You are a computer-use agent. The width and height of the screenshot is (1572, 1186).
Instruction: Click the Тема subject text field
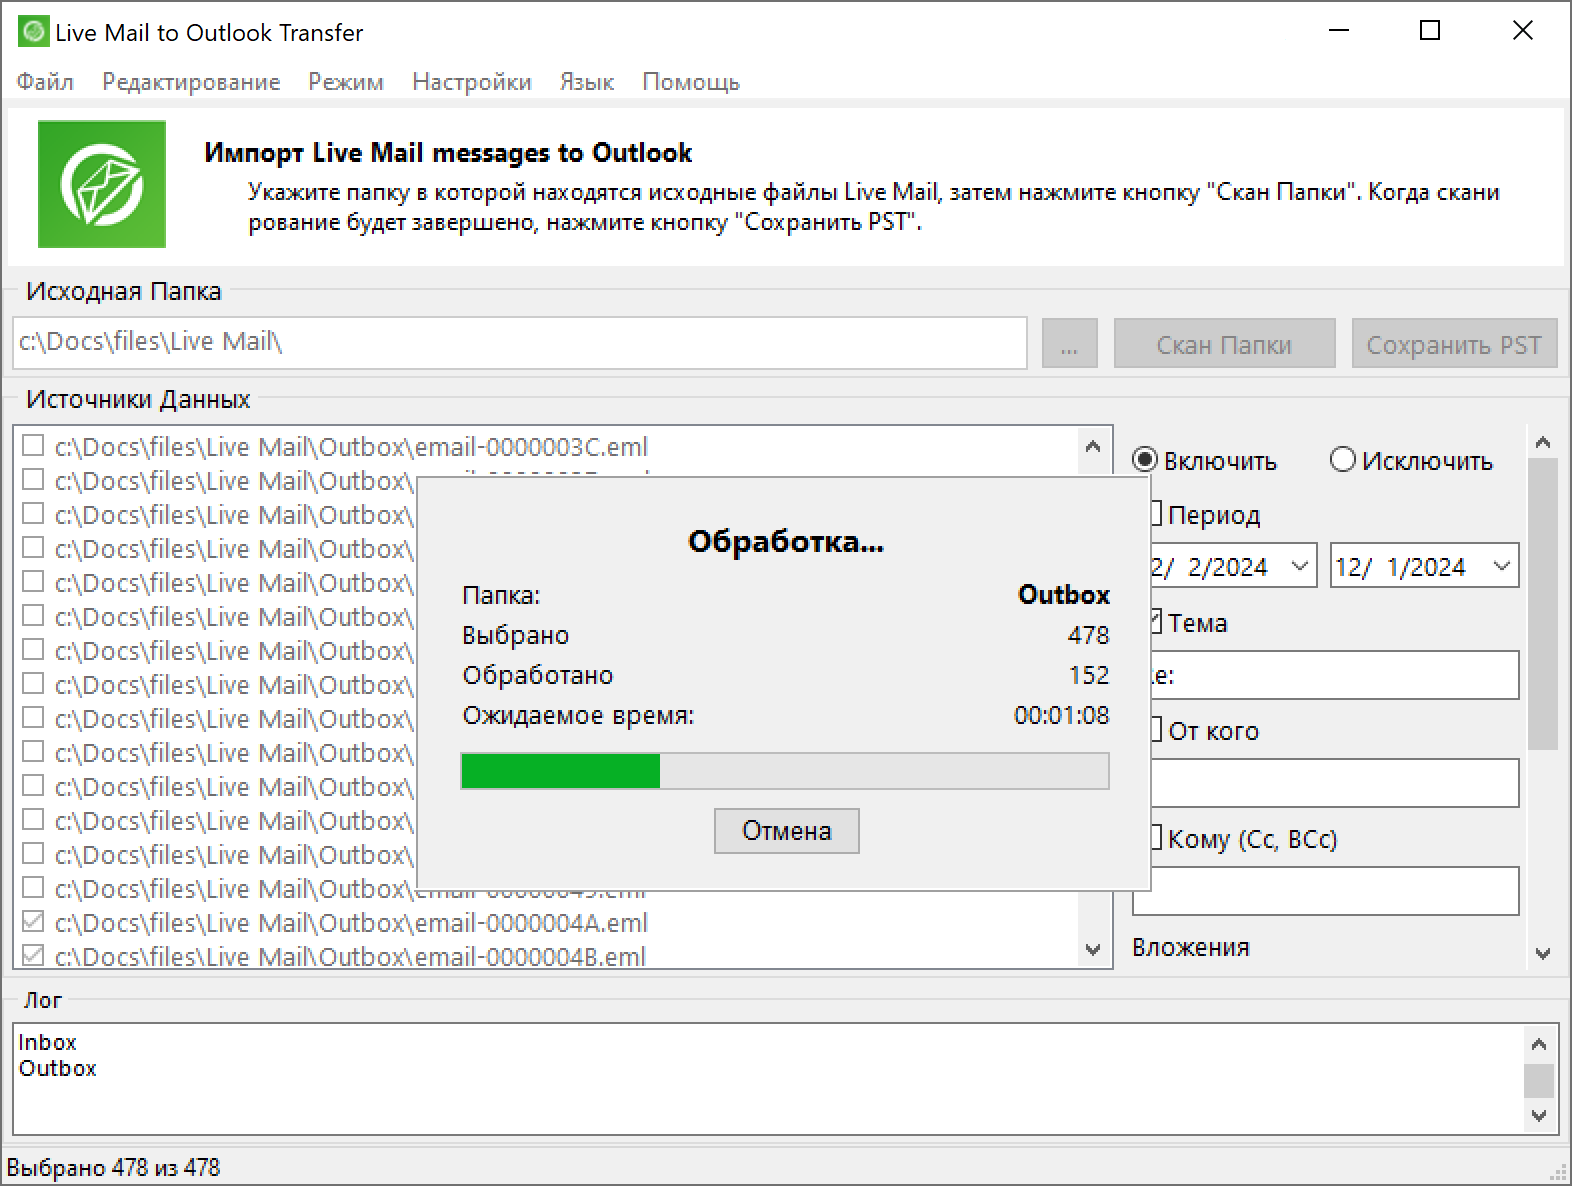(1335, 675)
